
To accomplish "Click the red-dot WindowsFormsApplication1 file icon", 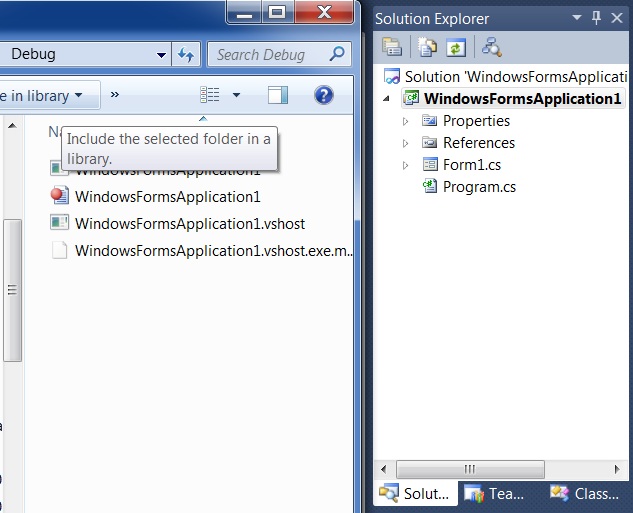I will (x=60, y=196).
